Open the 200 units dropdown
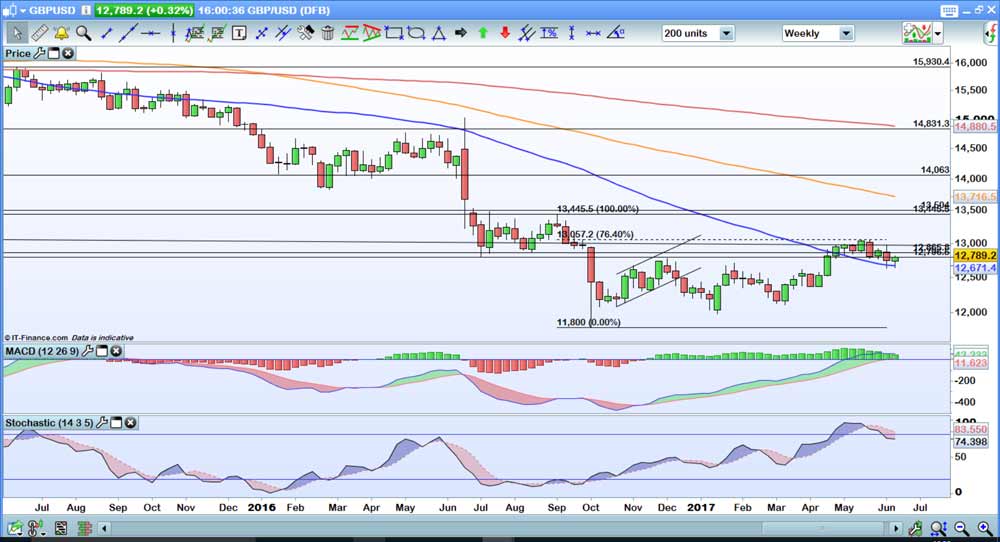Screen dimensions: 1000x542 point(726,33)
